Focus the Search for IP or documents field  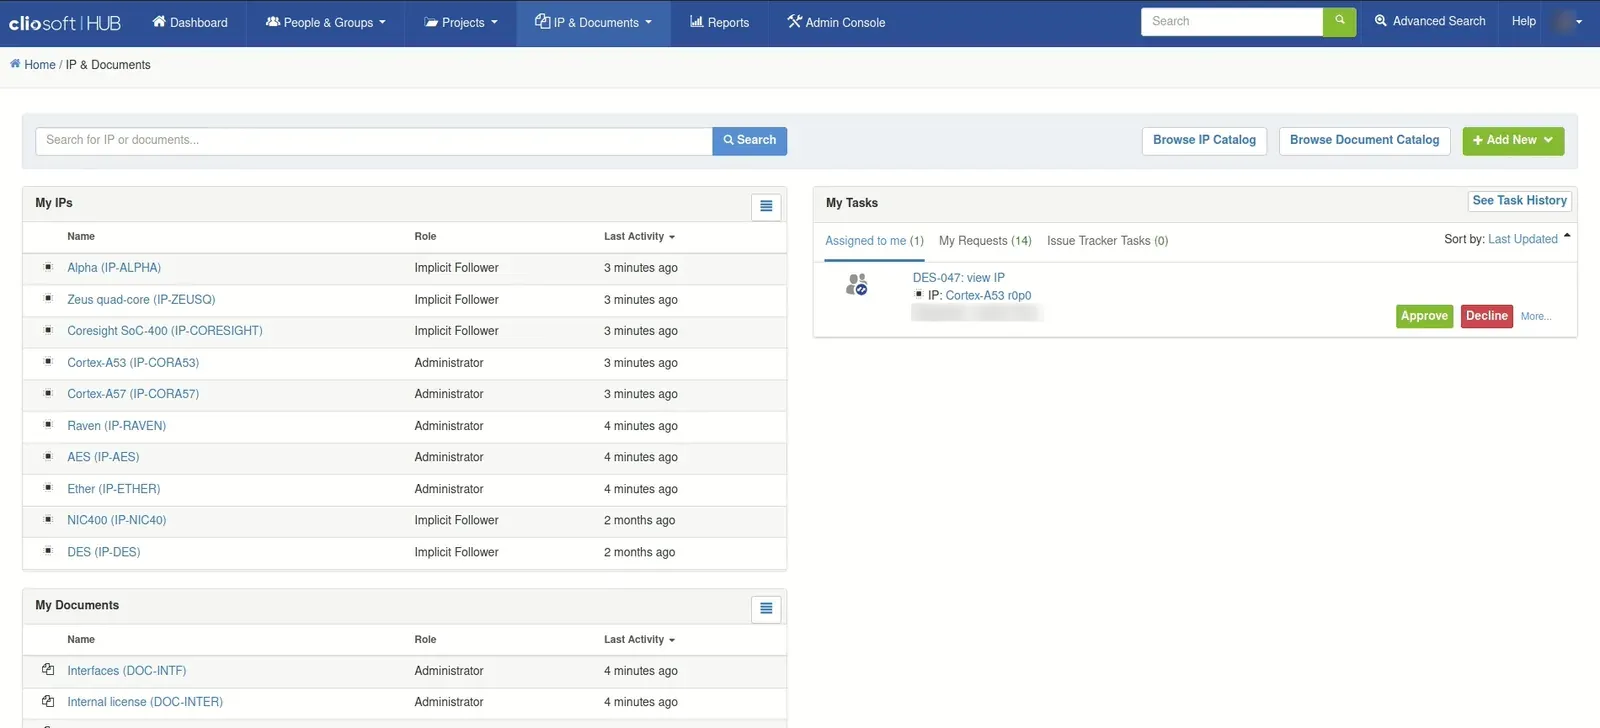374,141
